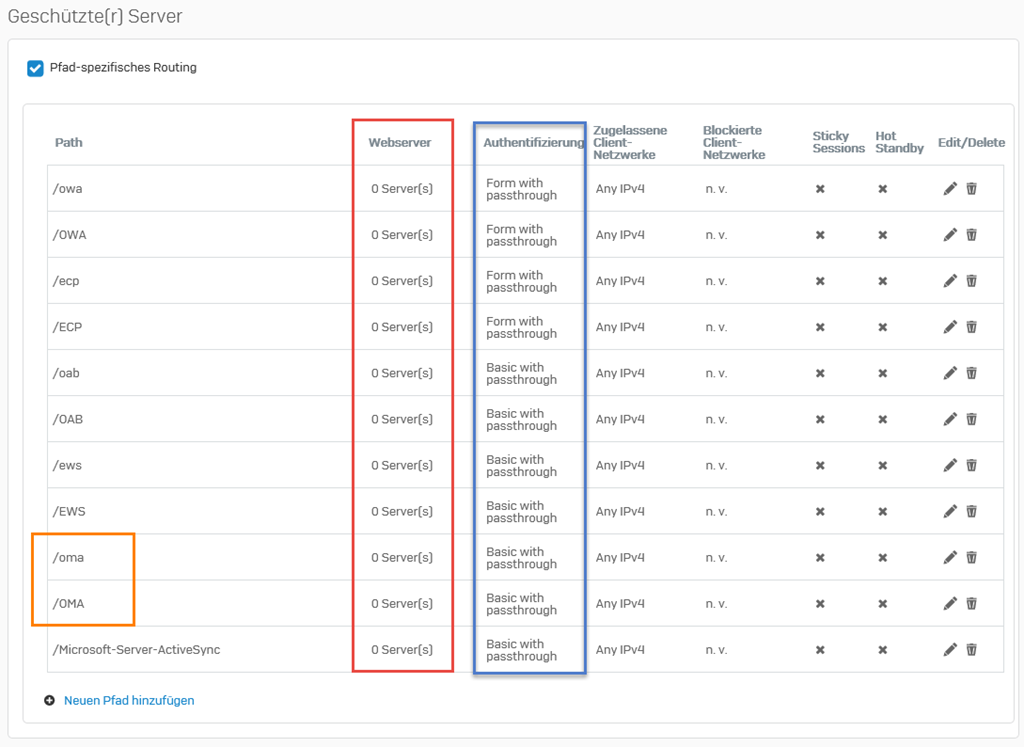This screenshot has height=747, width=1024.
Task: Click Hot Standby marker for /EWS
Action: 883,512
